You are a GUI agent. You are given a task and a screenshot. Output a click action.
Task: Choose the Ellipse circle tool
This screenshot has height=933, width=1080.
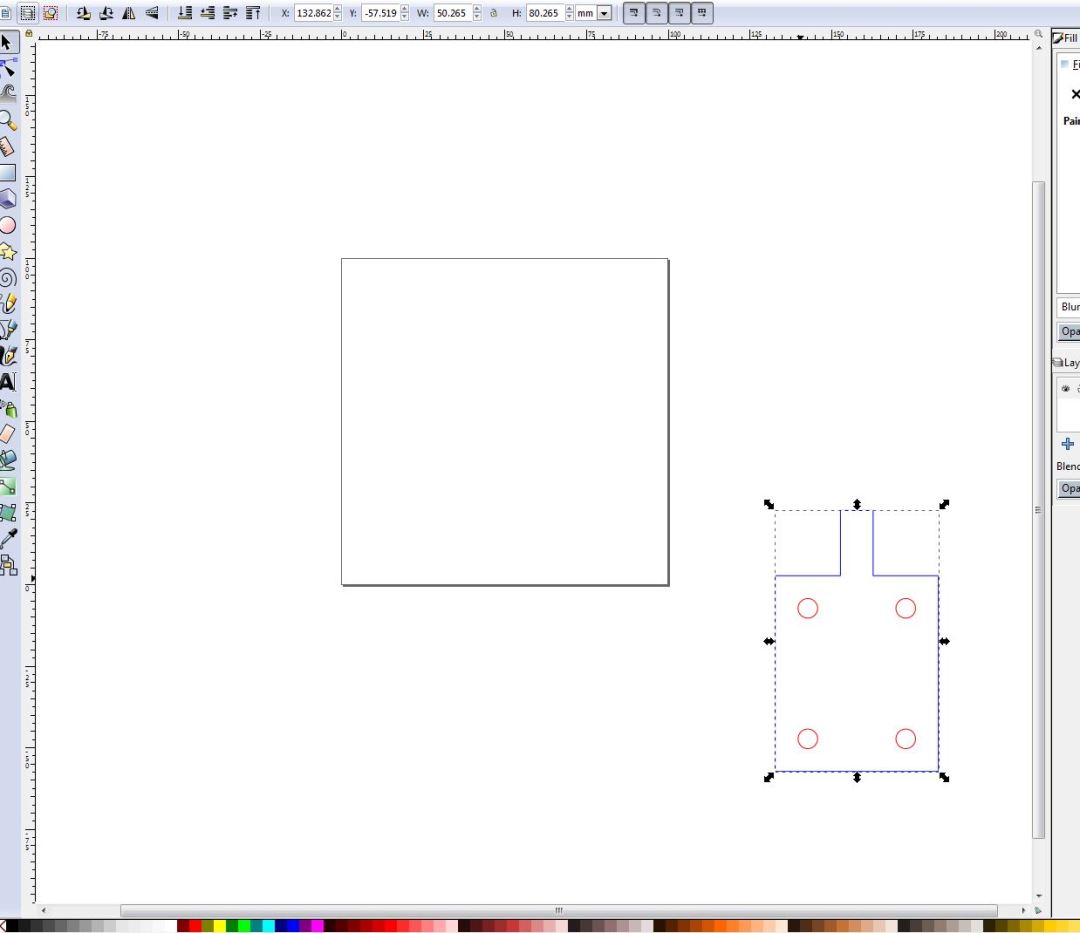pyautogui.click(x=8, y=225)
